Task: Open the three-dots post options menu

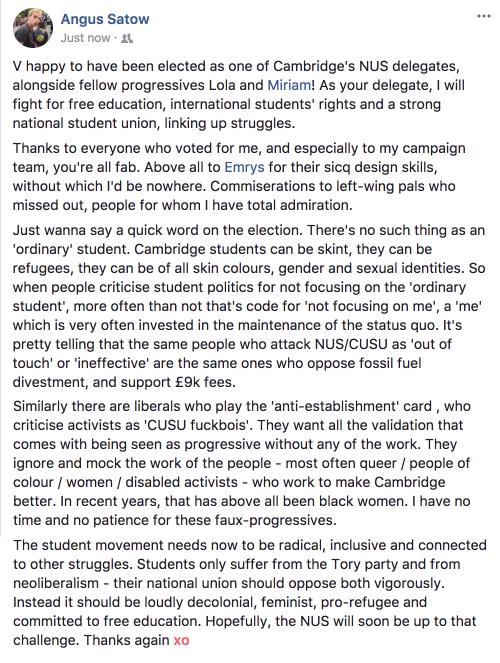Action: tap(484, 16)
